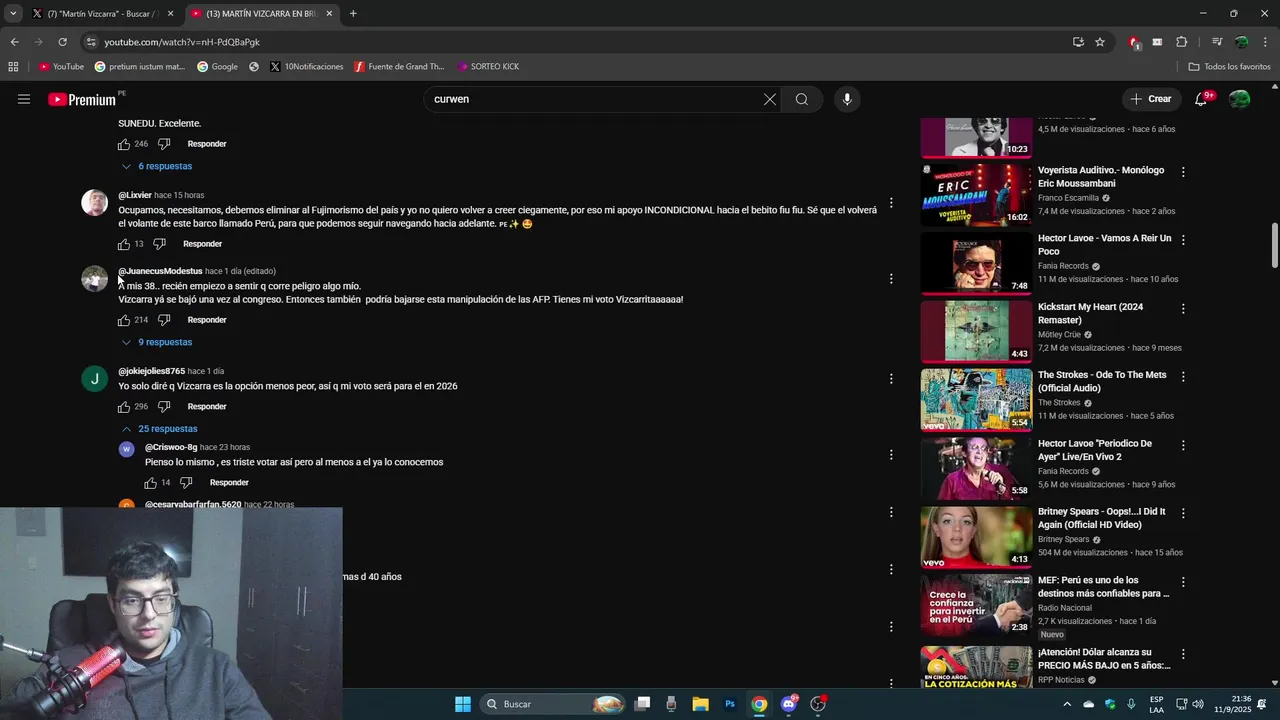Screen dimensions: 1280x720
Task: Reply to the @jokiejolies8765 comment
Action: [x=207, y=407]
